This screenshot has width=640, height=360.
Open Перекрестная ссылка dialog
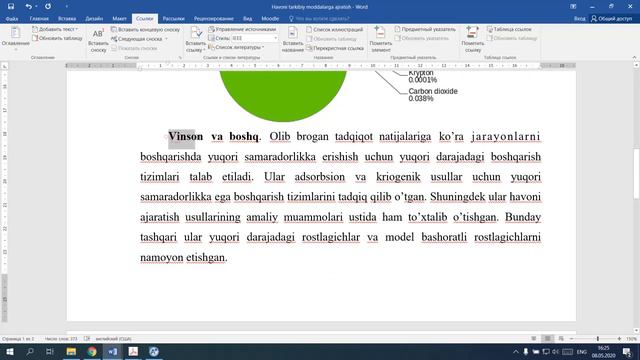[335, 48]
